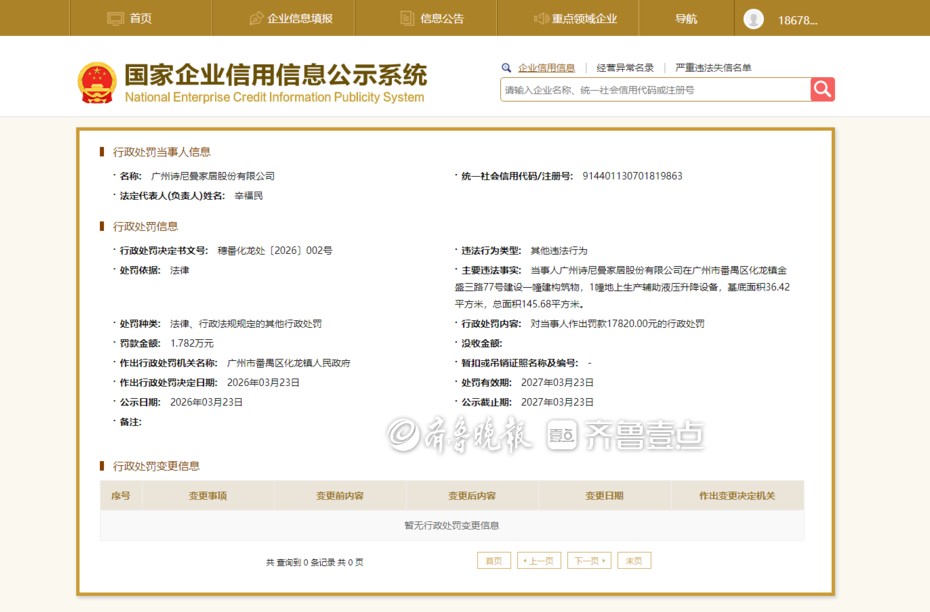Click the 变更事项 column header
Viewport: 930px width, 612px height.
point(208,496)
